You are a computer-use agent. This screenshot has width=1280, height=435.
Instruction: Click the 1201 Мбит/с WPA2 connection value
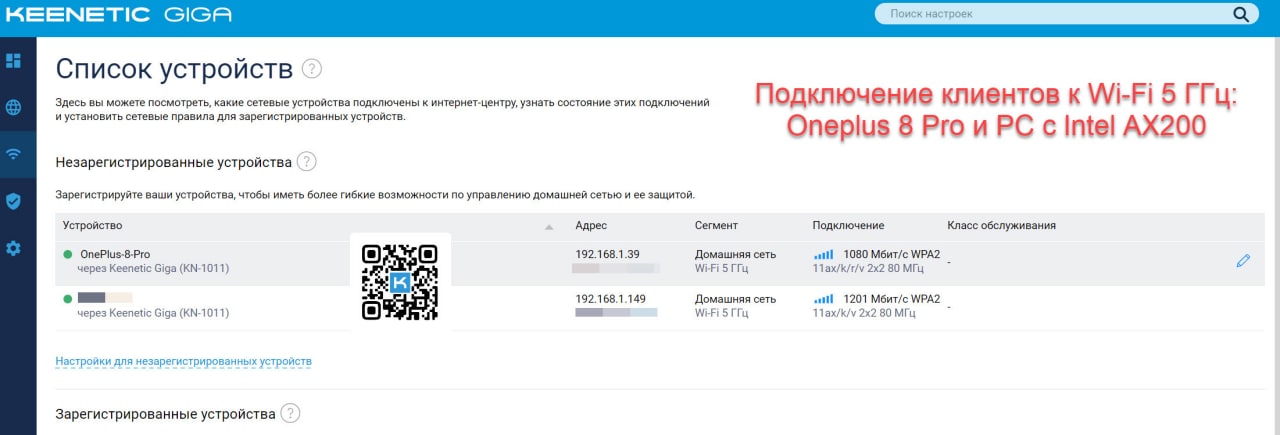[x=892, y=299]
